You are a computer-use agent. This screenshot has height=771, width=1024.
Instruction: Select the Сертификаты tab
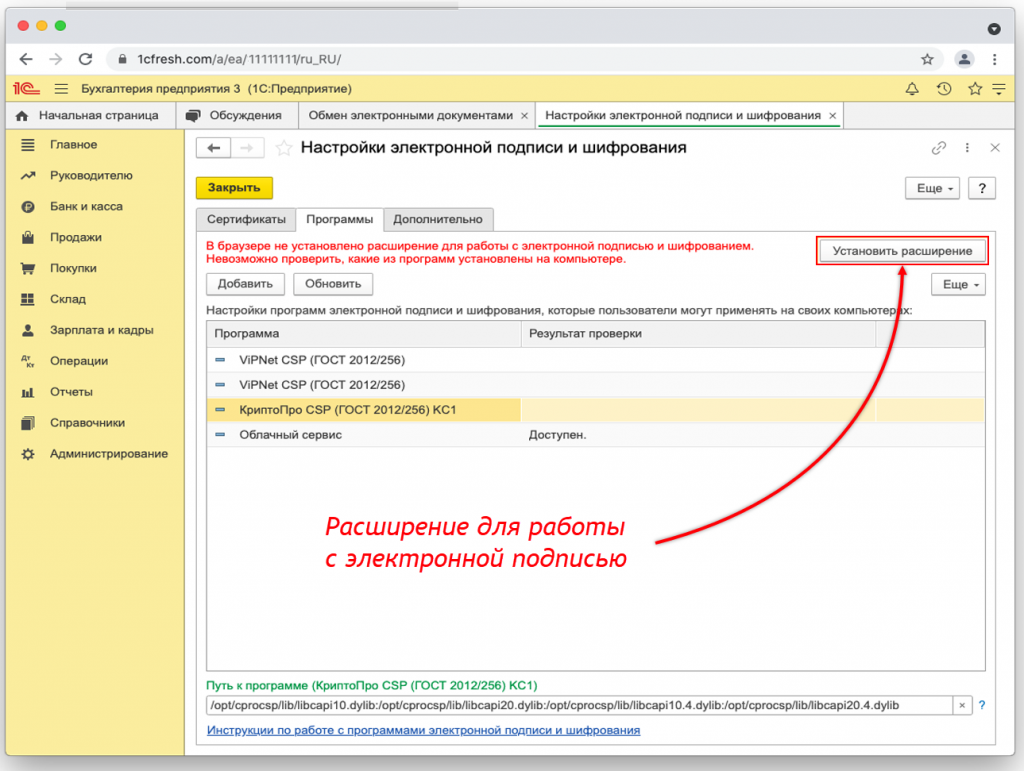(x=246, y=219)
